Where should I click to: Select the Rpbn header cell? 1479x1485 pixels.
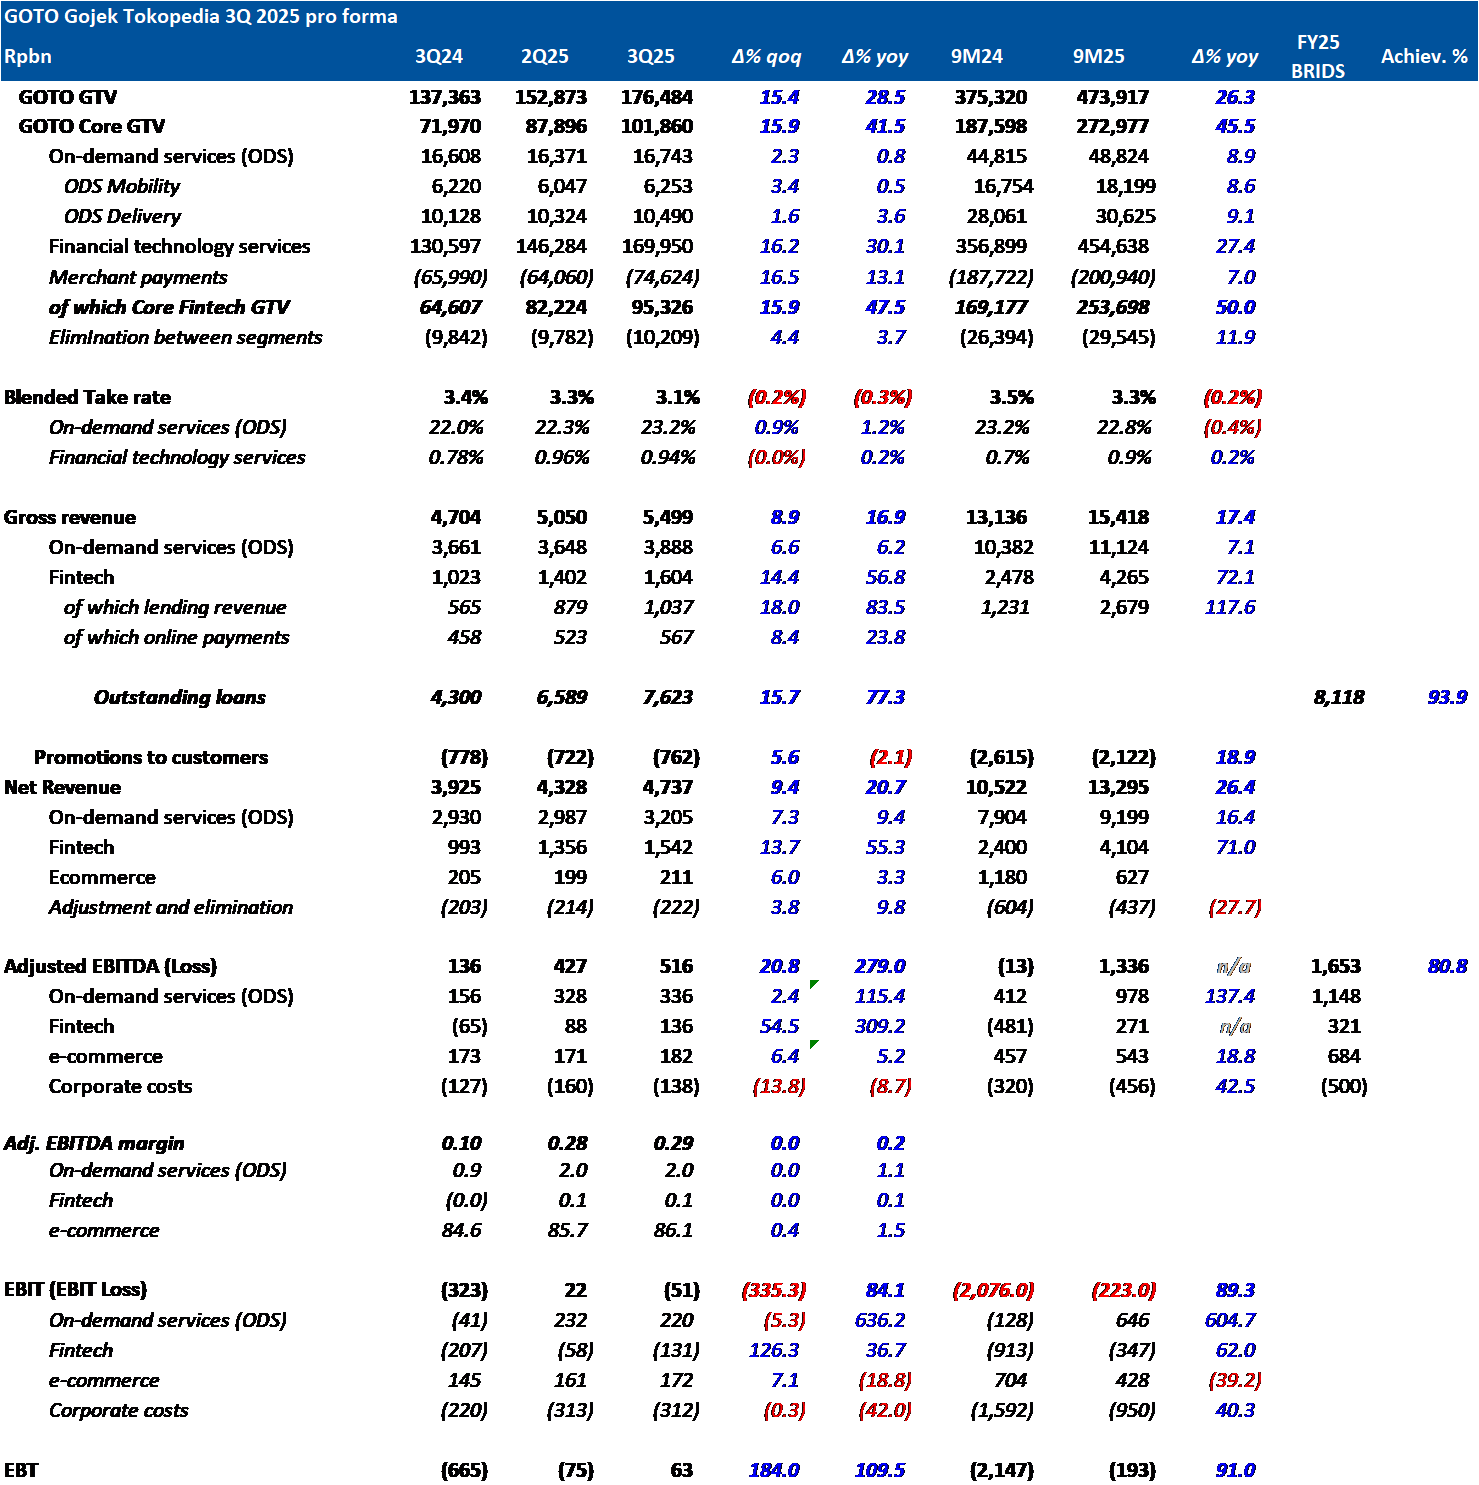28,56
